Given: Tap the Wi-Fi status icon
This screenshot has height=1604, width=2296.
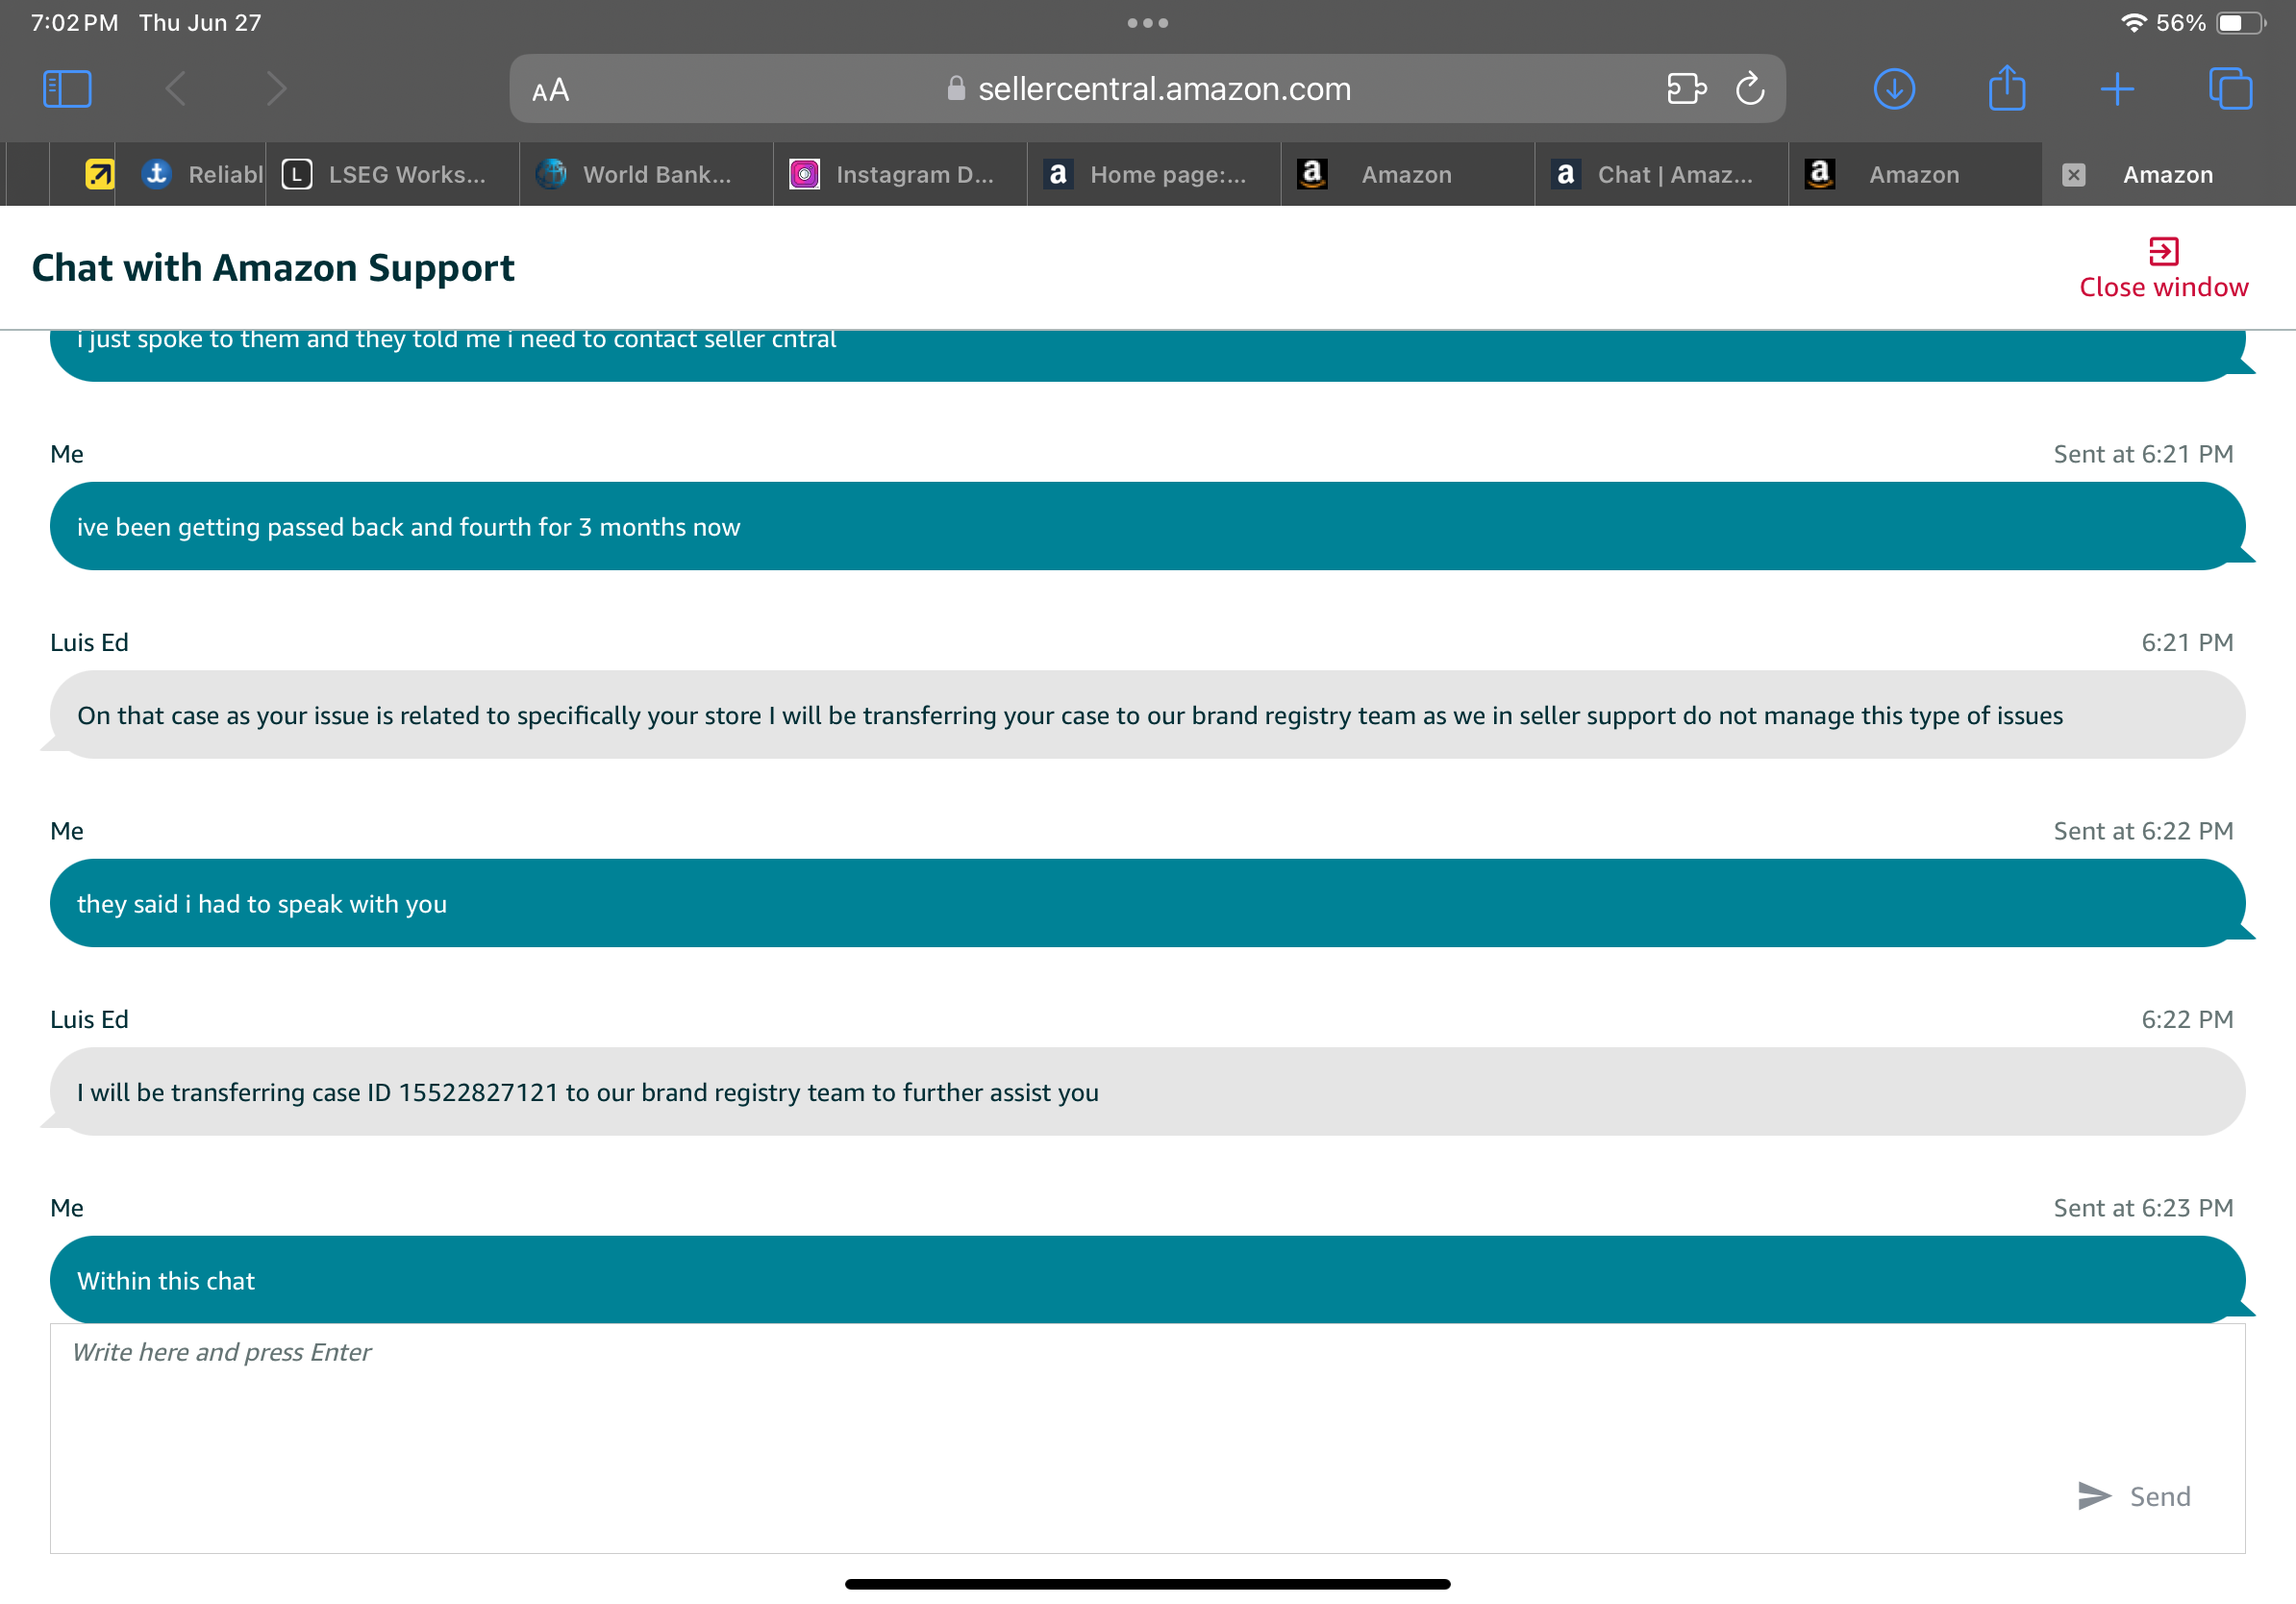Looking at the screenshot, I should click(x=2133, y=23).
